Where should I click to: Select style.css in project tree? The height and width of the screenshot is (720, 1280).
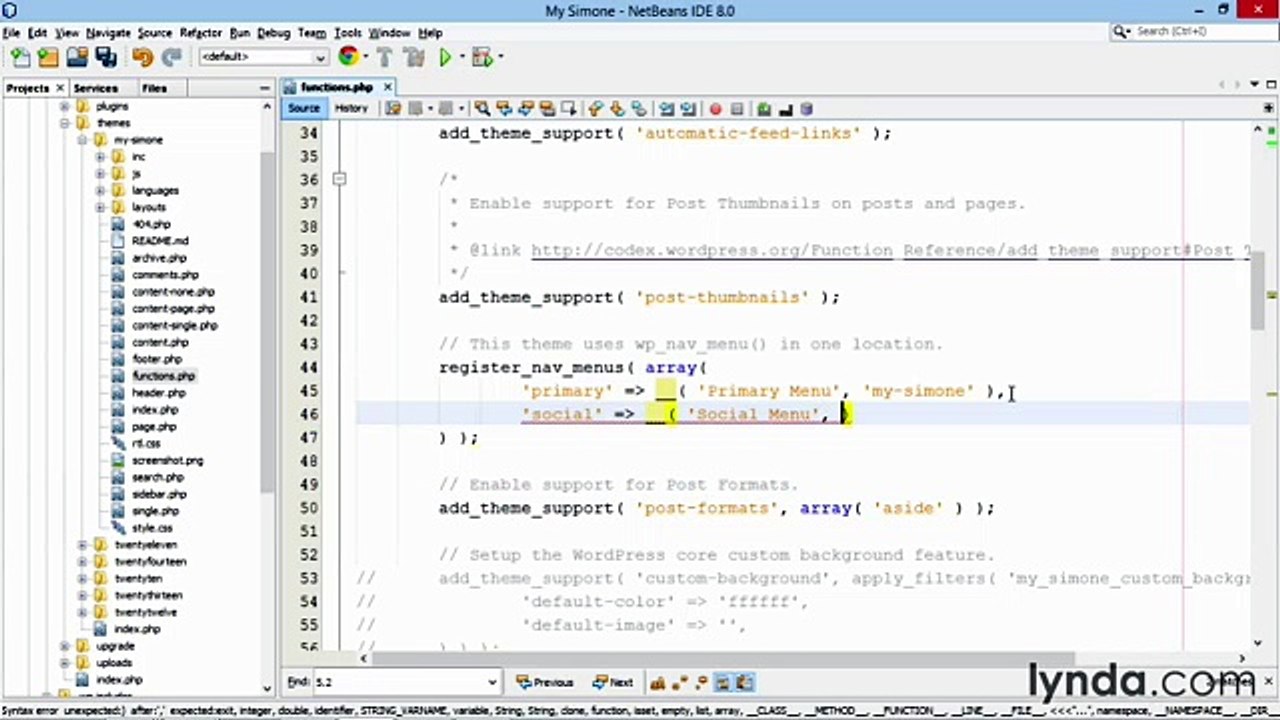[x=152, y=528]
